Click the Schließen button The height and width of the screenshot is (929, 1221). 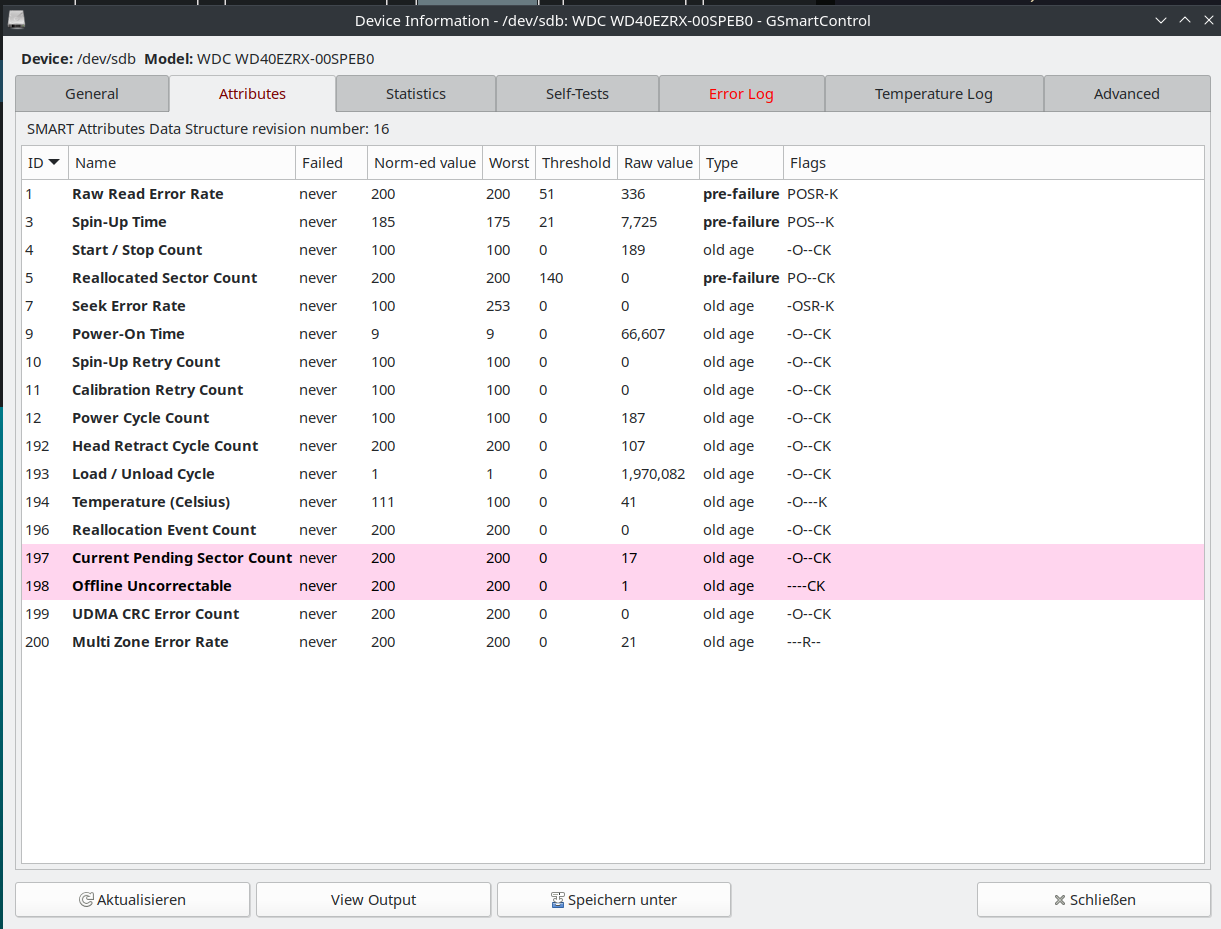pyautogui.click(x=1094, y=900)
